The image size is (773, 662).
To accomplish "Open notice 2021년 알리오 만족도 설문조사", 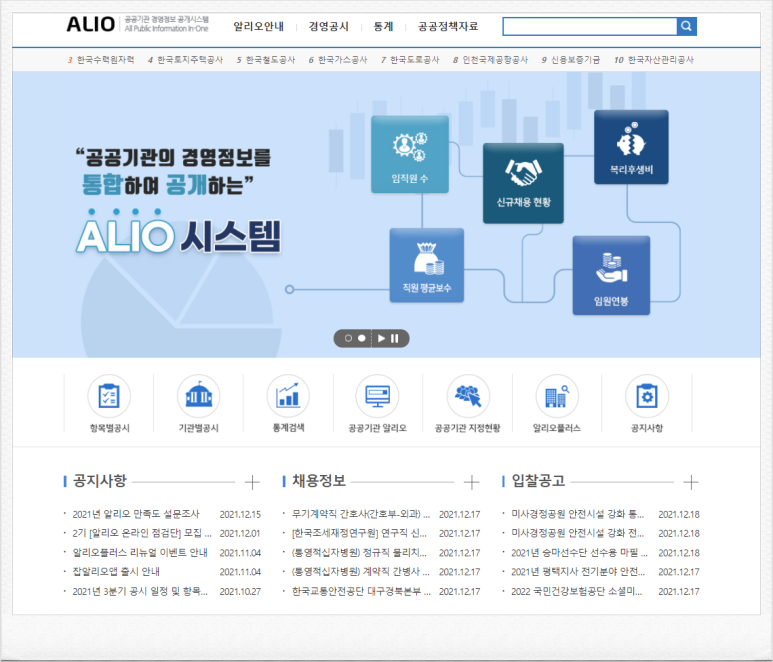I will pos(136,514).
